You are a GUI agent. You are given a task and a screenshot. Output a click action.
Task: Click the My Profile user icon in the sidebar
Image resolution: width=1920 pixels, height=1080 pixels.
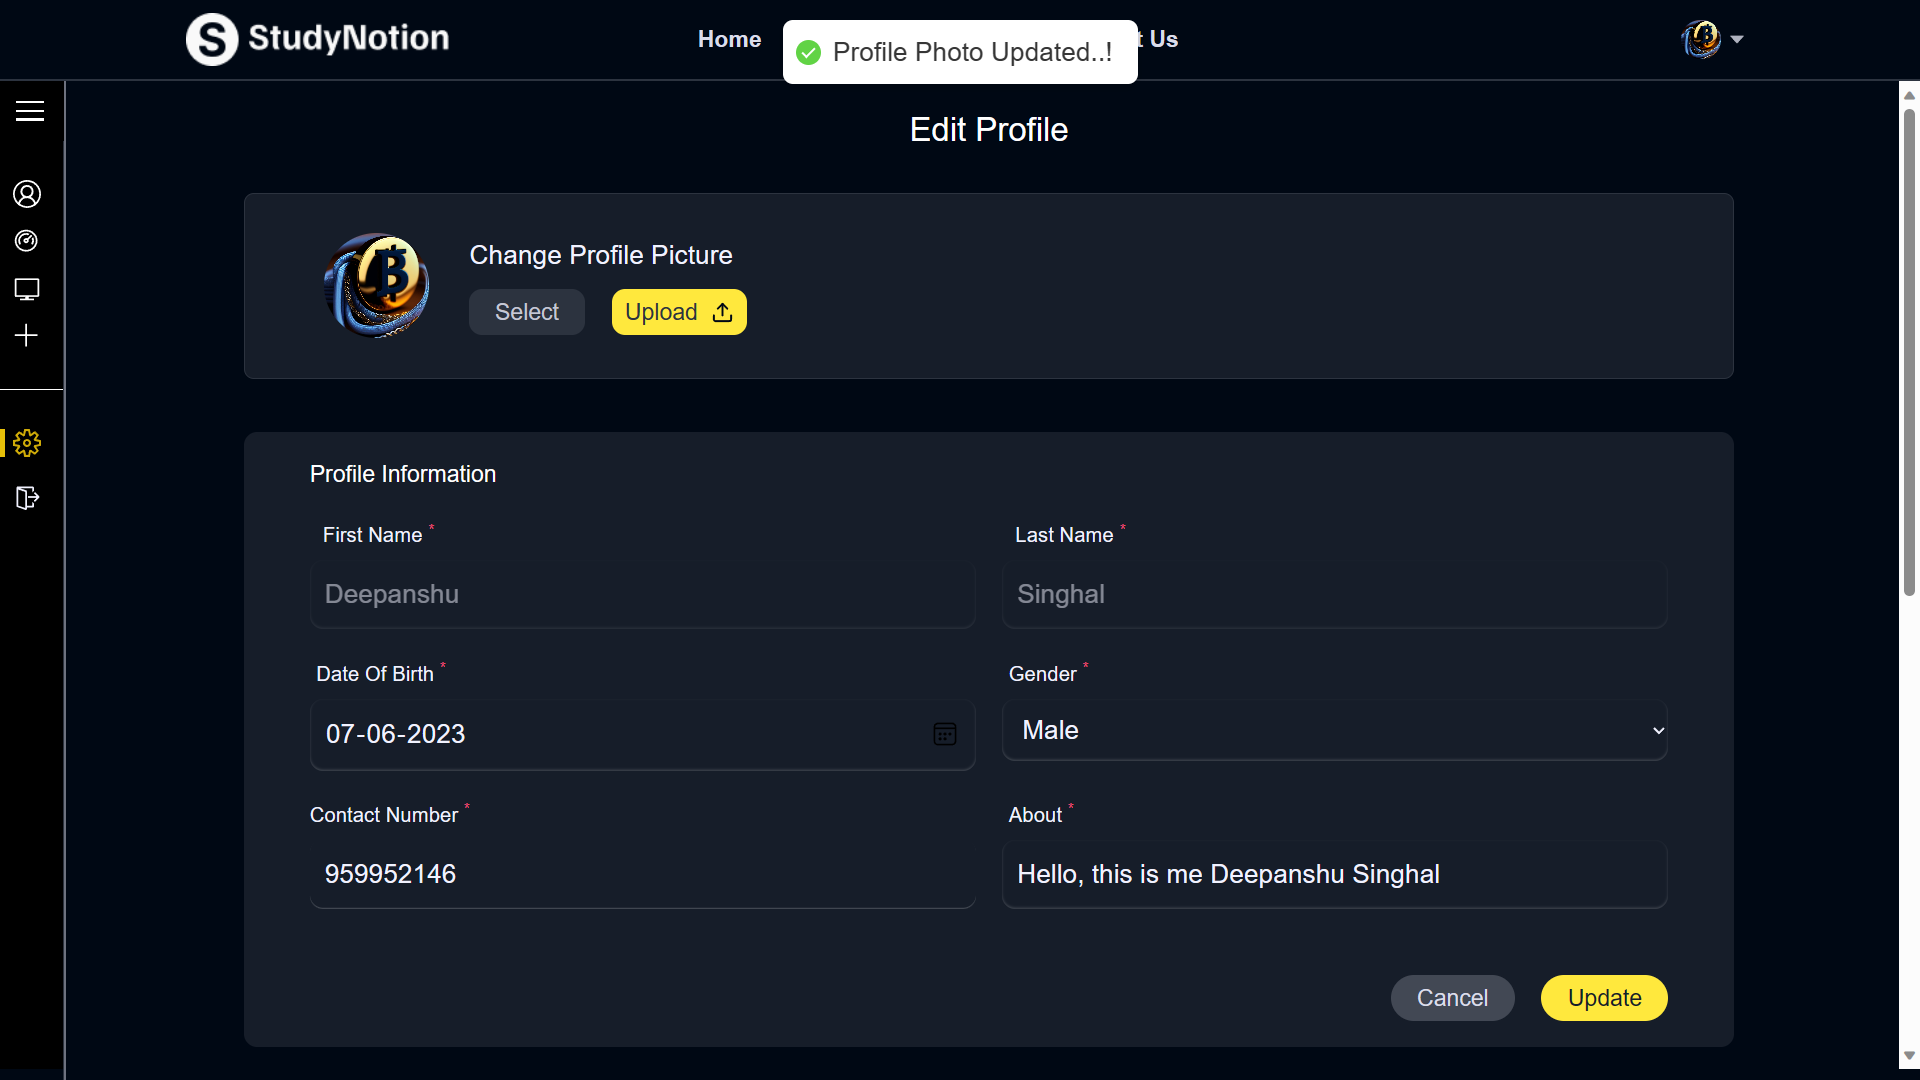(x=27, y=194)
